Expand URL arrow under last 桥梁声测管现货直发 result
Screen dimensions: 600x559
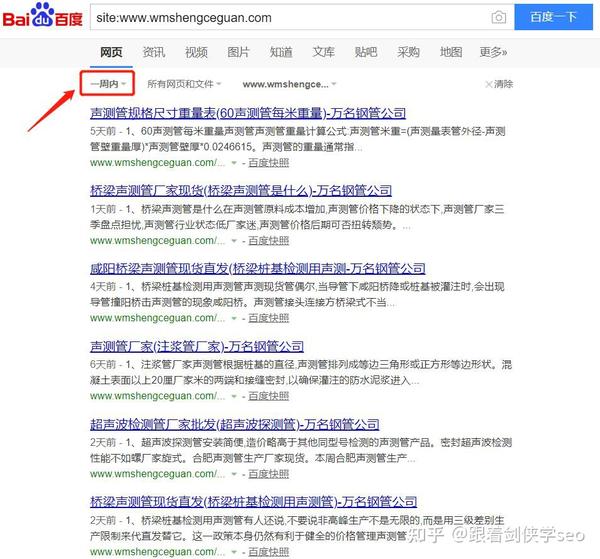(234, 552)
